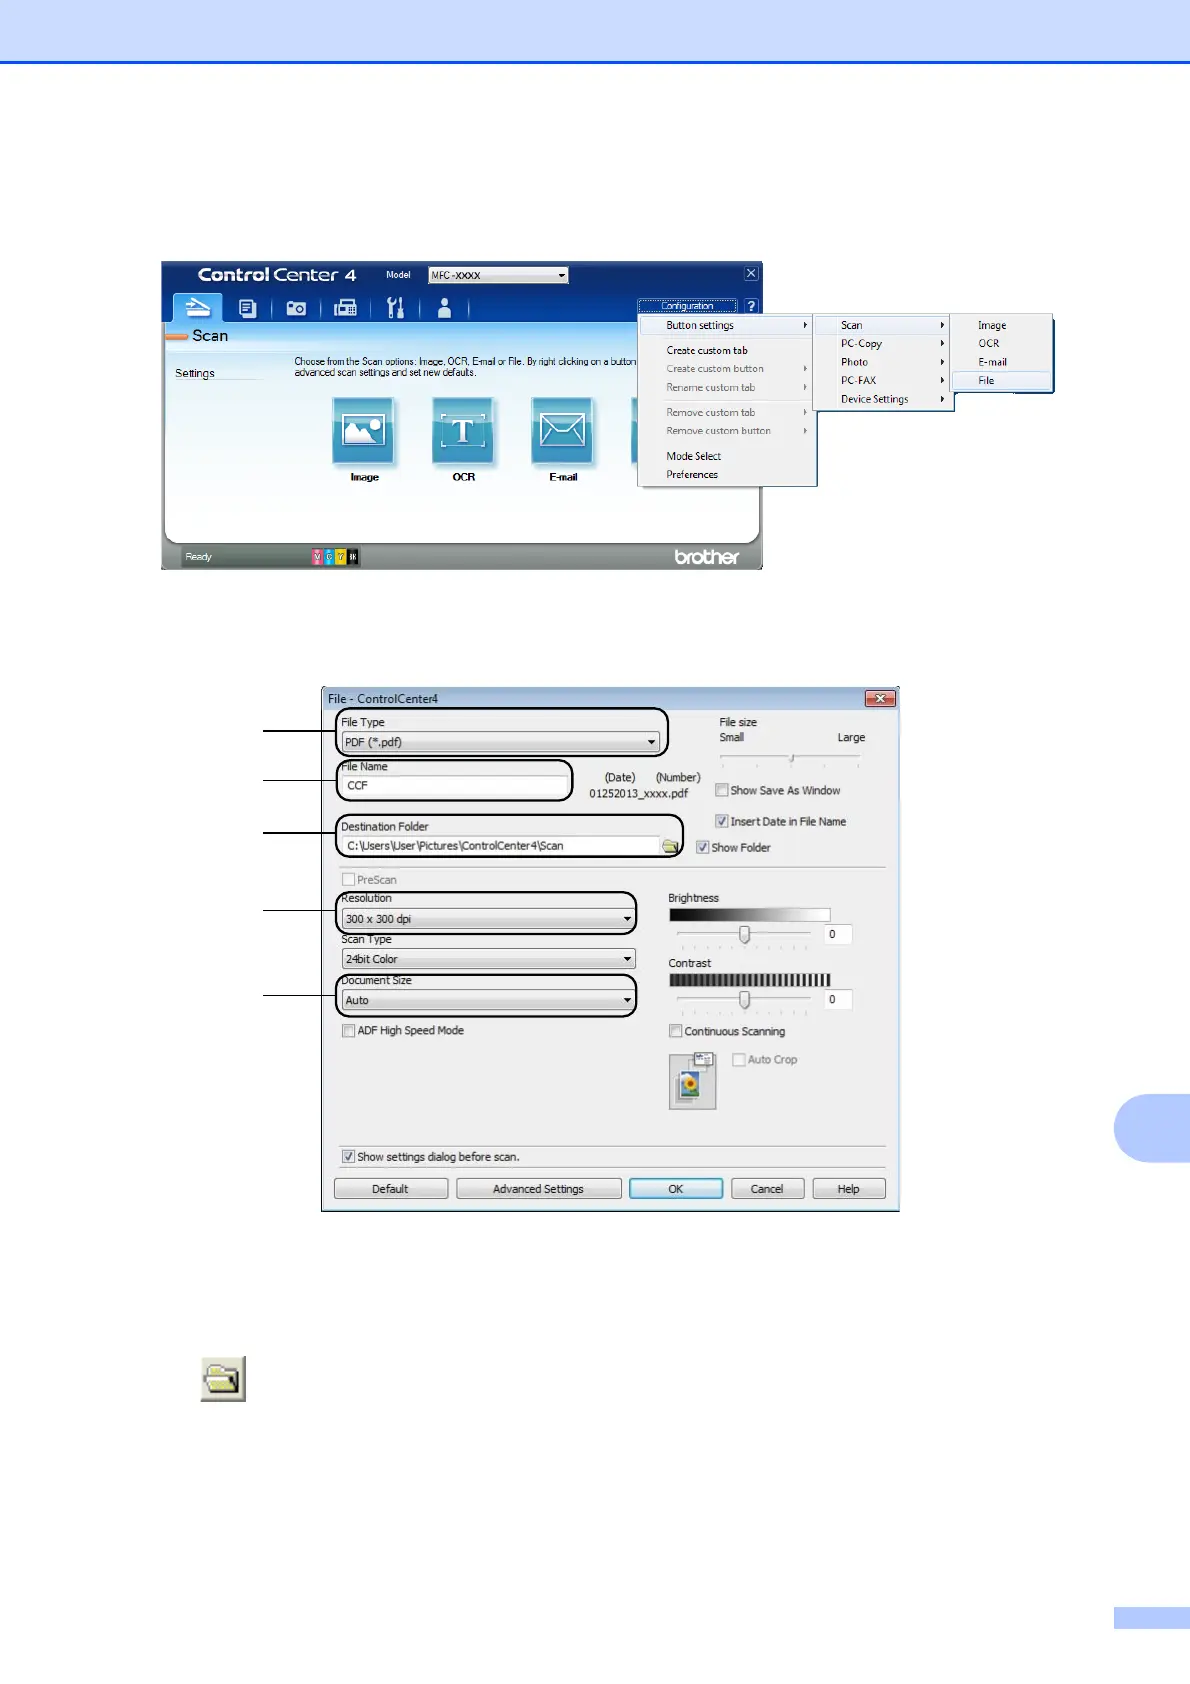Browse destination folder with folder icon
The image size is (1190, 1684).
670,846
